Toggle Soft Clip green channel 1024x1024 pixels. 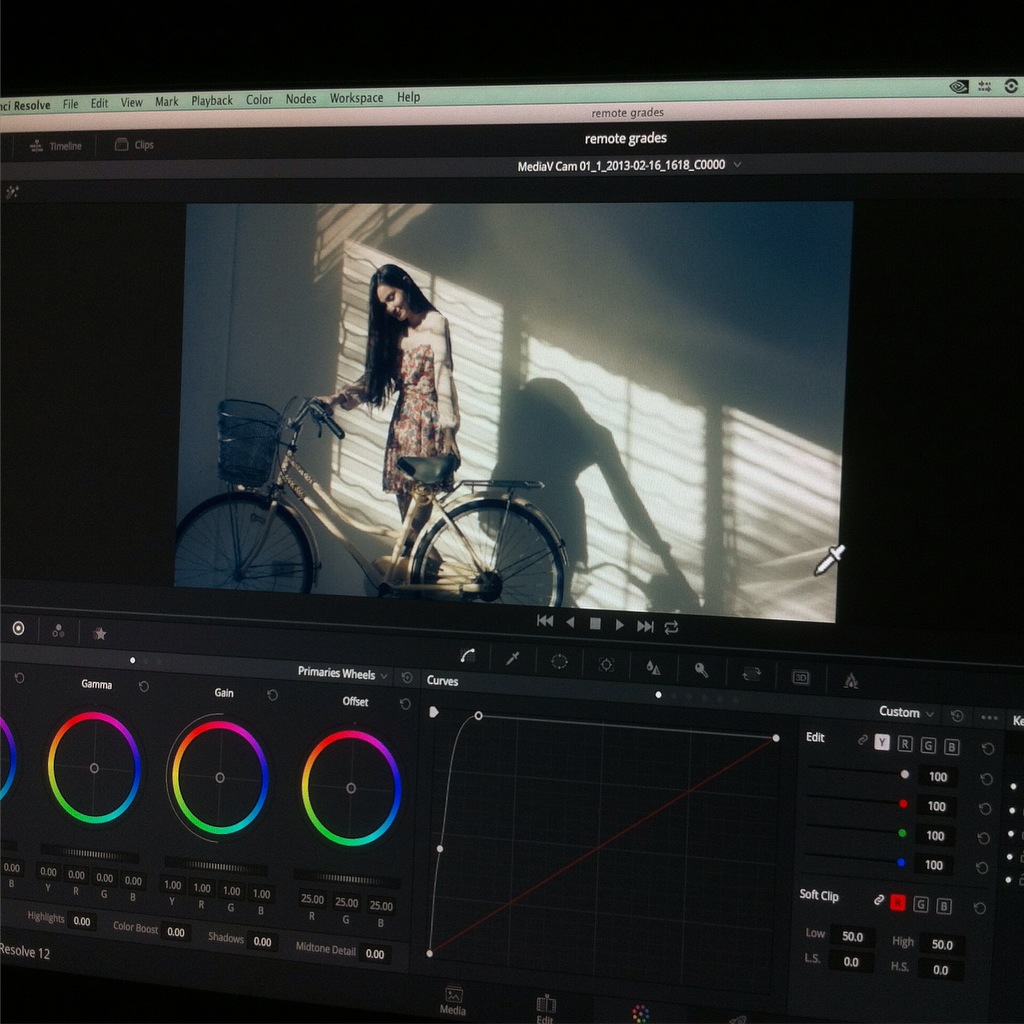pos(921,904)
